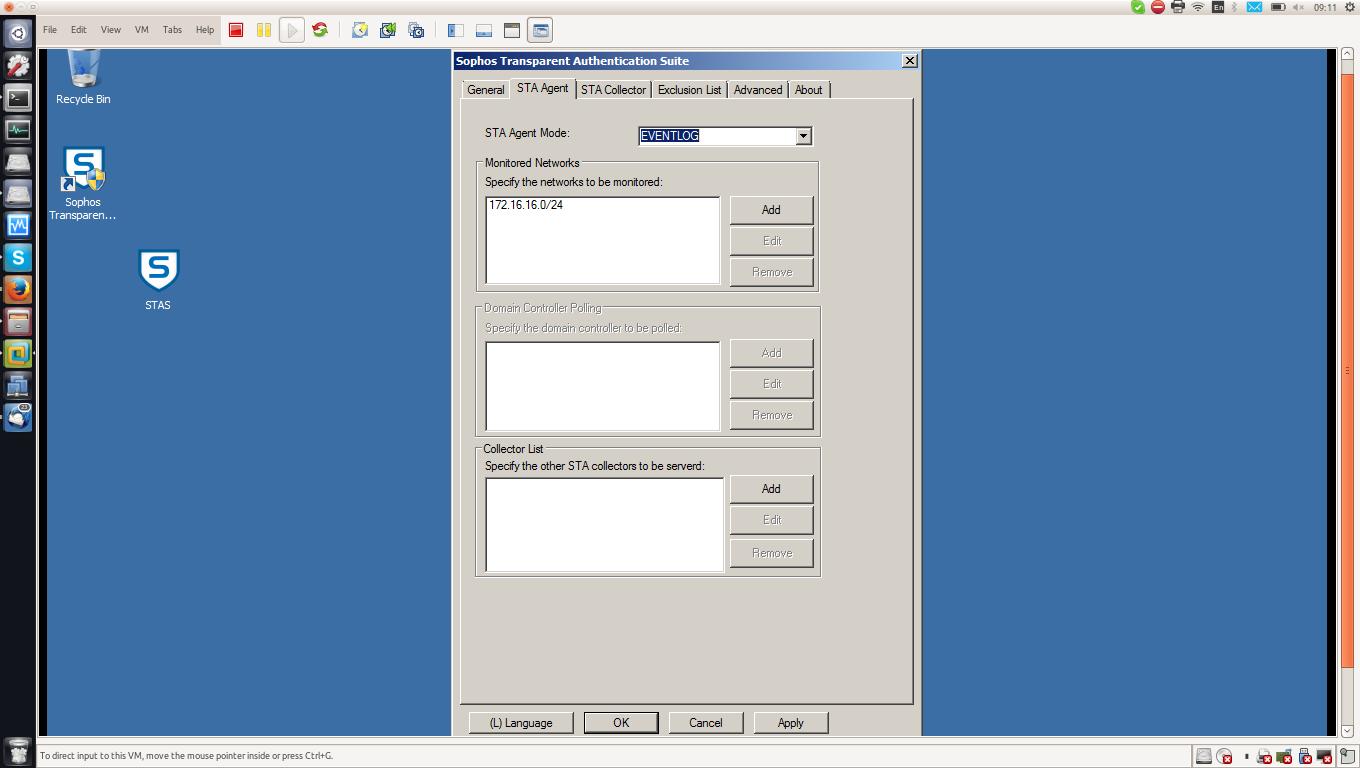
Task: Open the STAS desktop icon
Action: [158, 280]
